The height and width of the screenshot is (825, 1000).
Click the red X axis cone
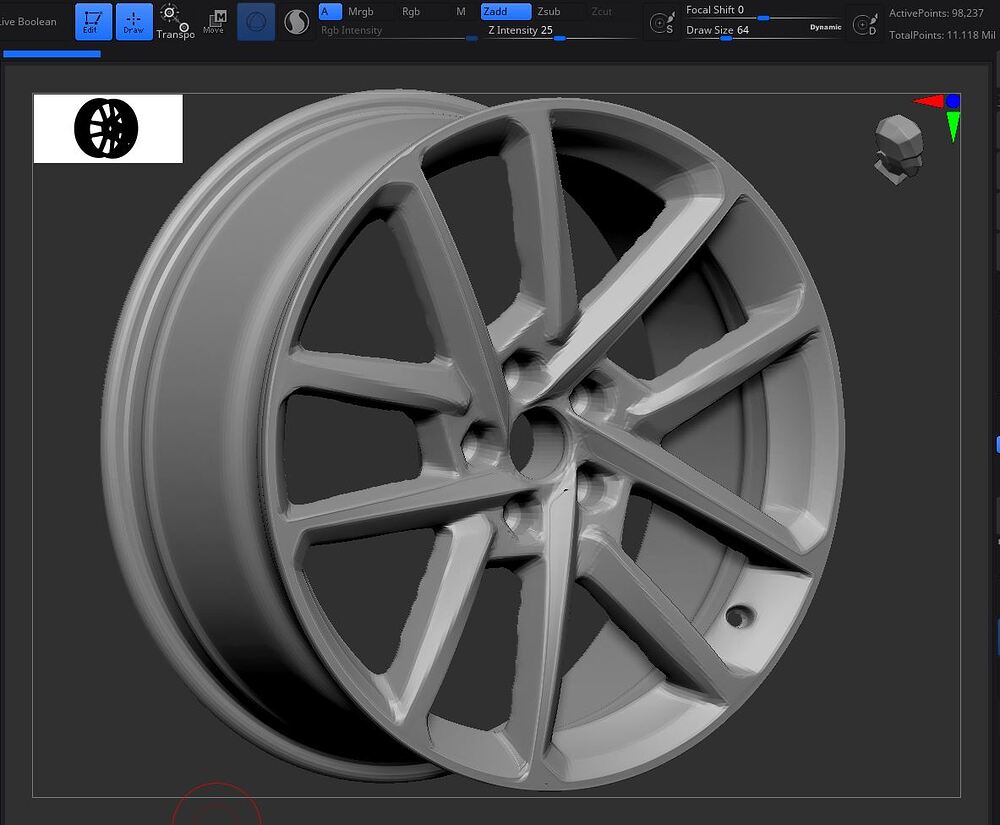930,101
